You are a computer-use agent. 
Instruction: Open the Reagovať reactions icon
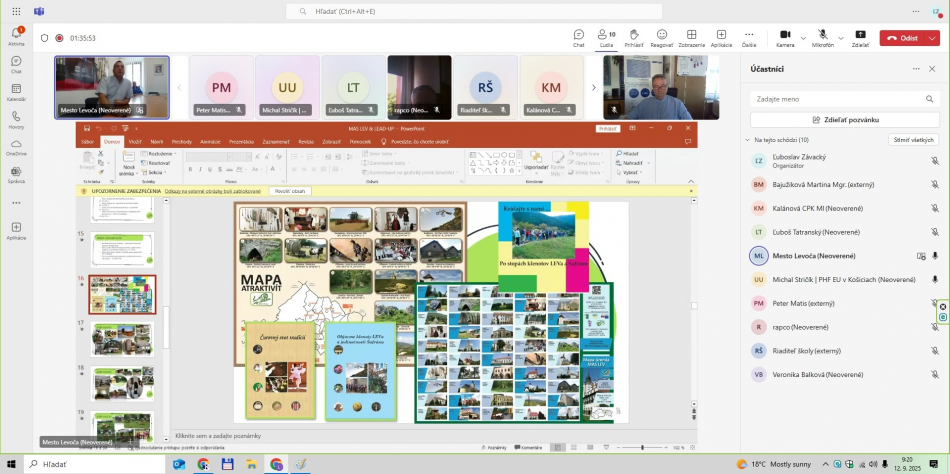tap(662, 35)
